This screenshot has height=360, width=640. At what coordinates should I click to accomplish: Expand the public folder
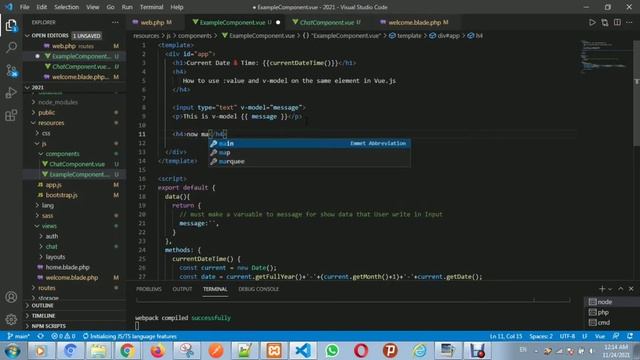coord(47,113)
